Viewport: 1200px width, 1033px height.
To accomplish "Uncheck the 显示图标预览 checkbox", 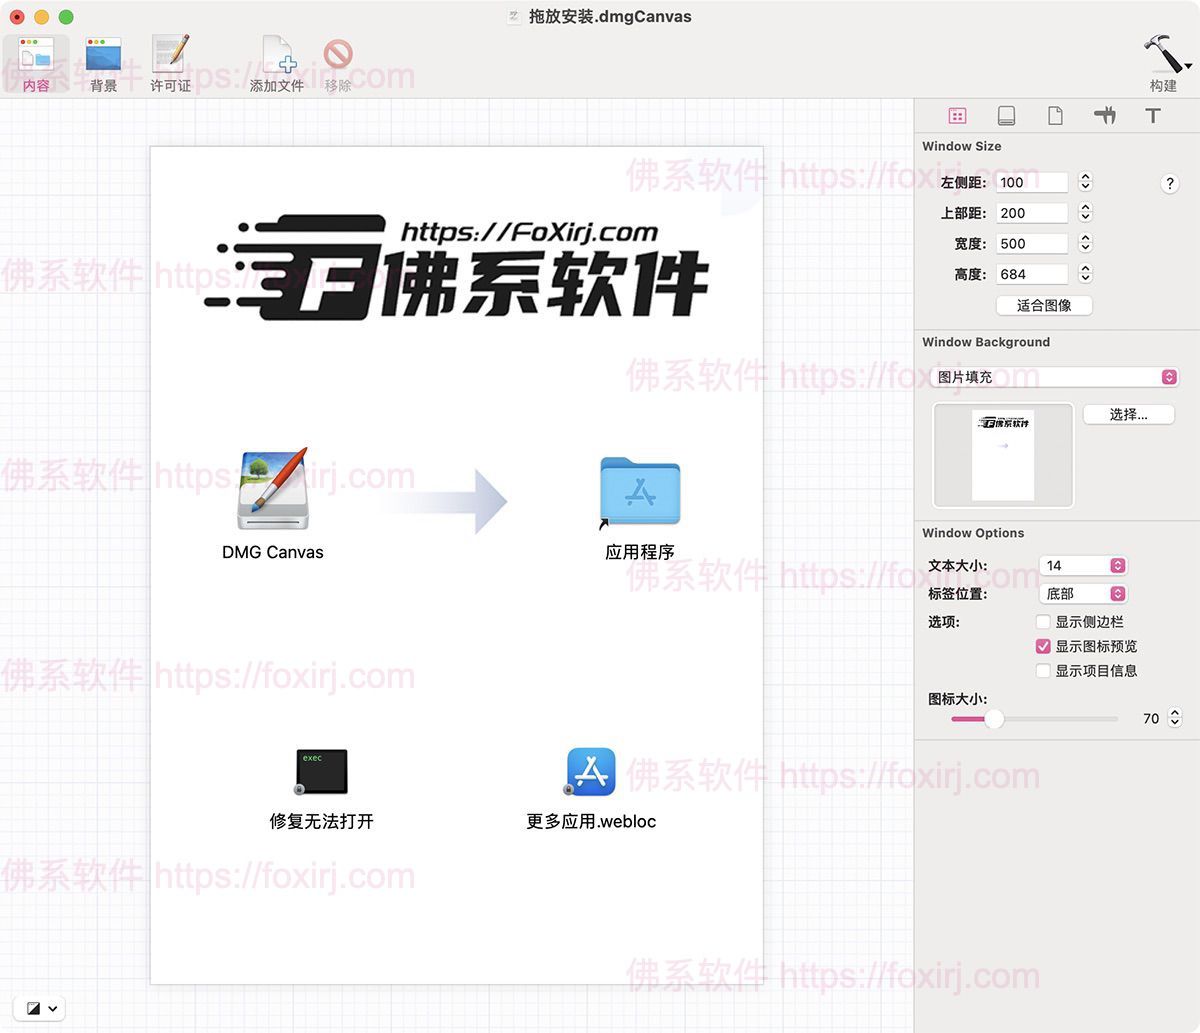I will click(x=1043, y=646).
